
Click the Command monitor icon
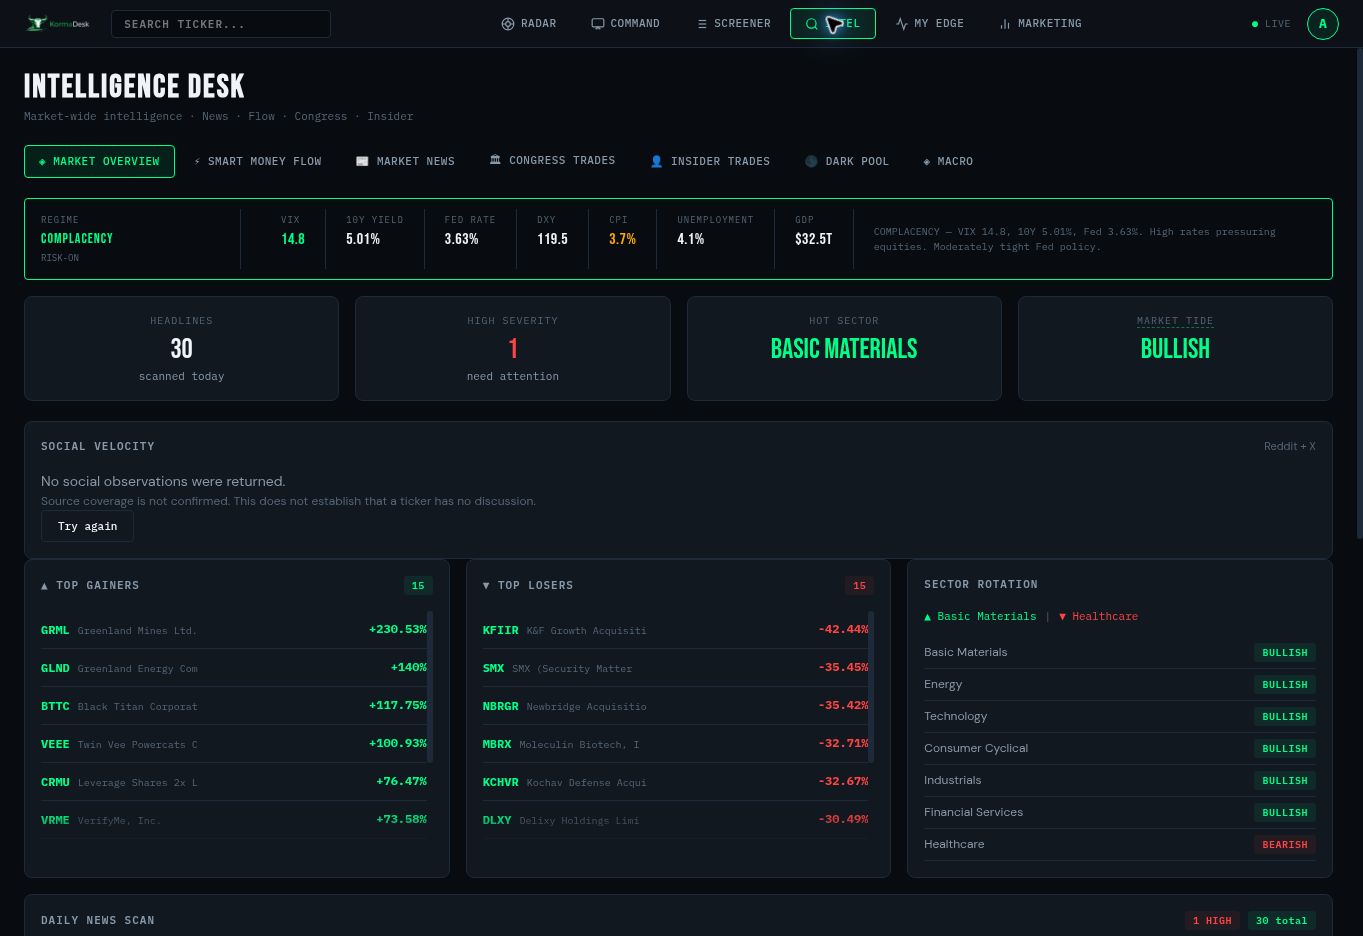click(x=598, y=24)
